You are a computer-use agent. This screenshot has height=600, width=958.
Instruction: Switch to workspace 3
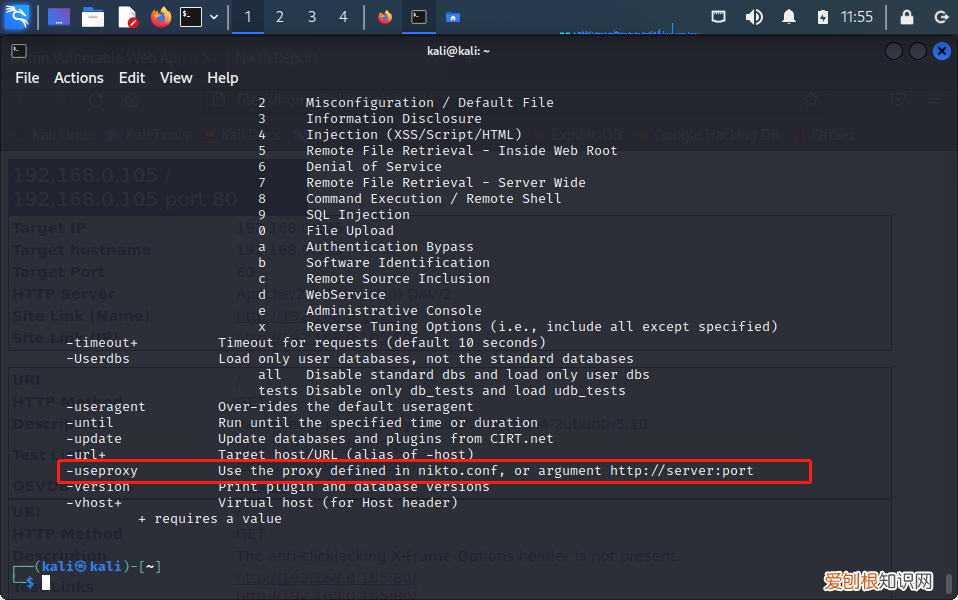tap(312, 17)
